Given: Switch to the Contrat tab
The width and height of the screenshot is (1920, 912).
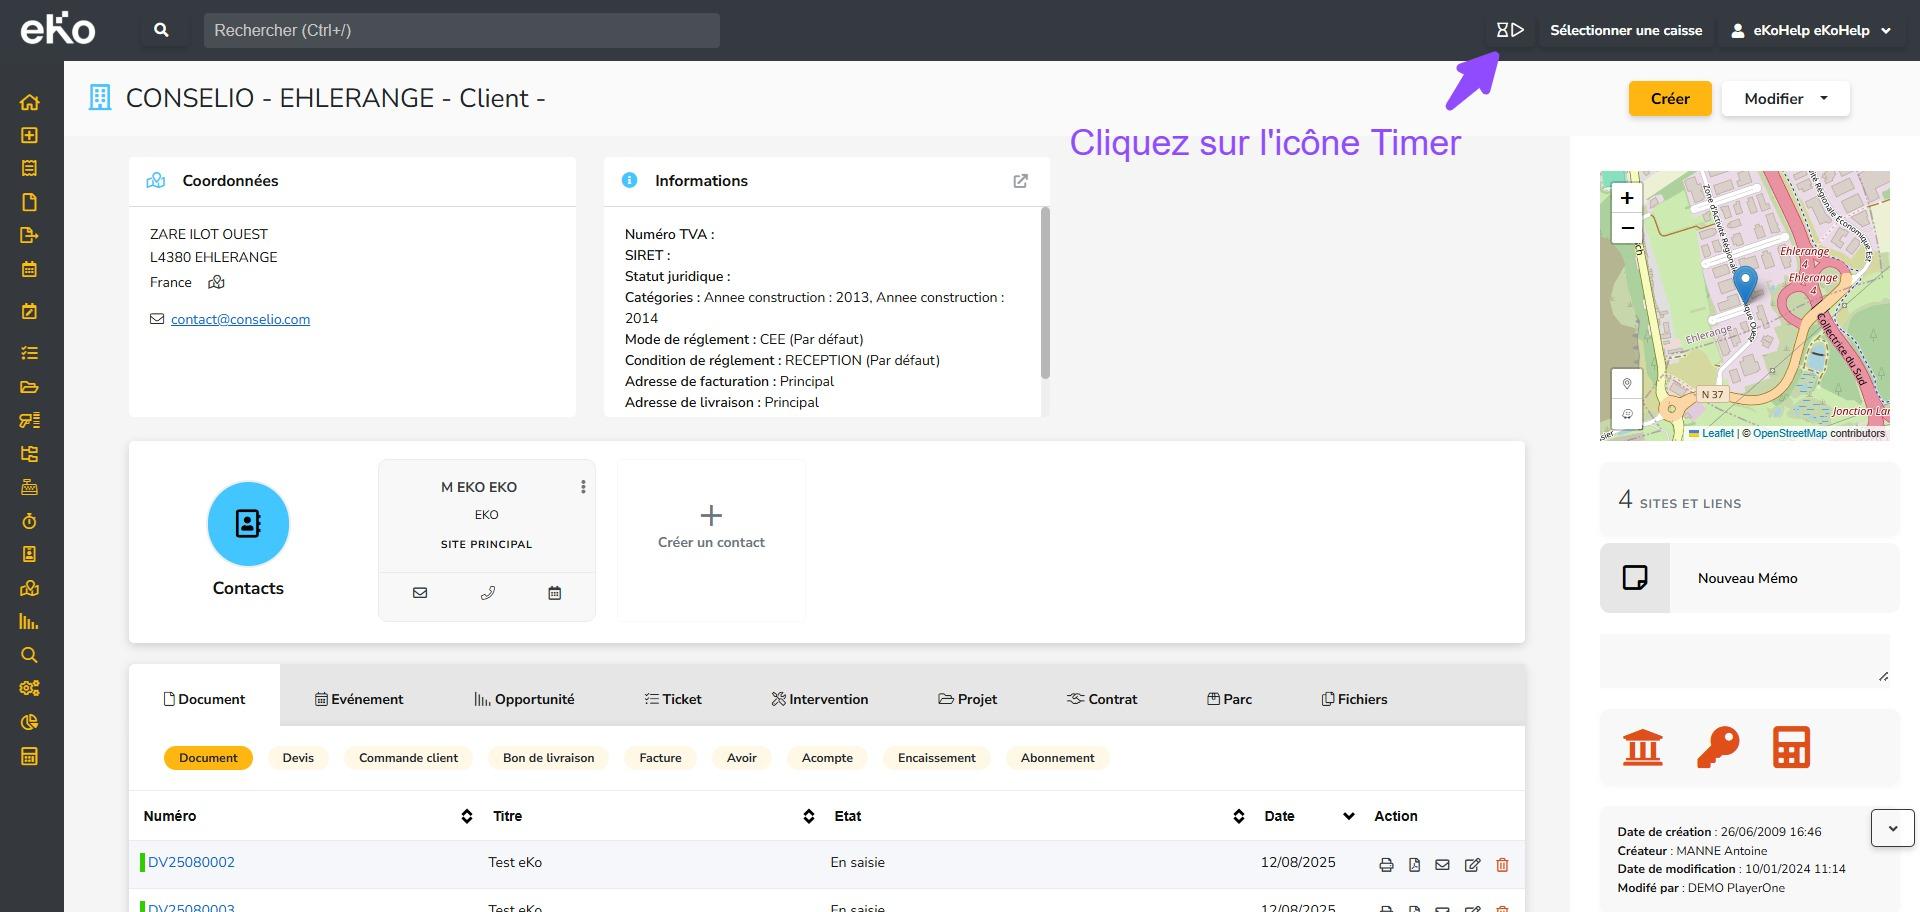Looking at the screenshot, I should (x=1101, y=699).
